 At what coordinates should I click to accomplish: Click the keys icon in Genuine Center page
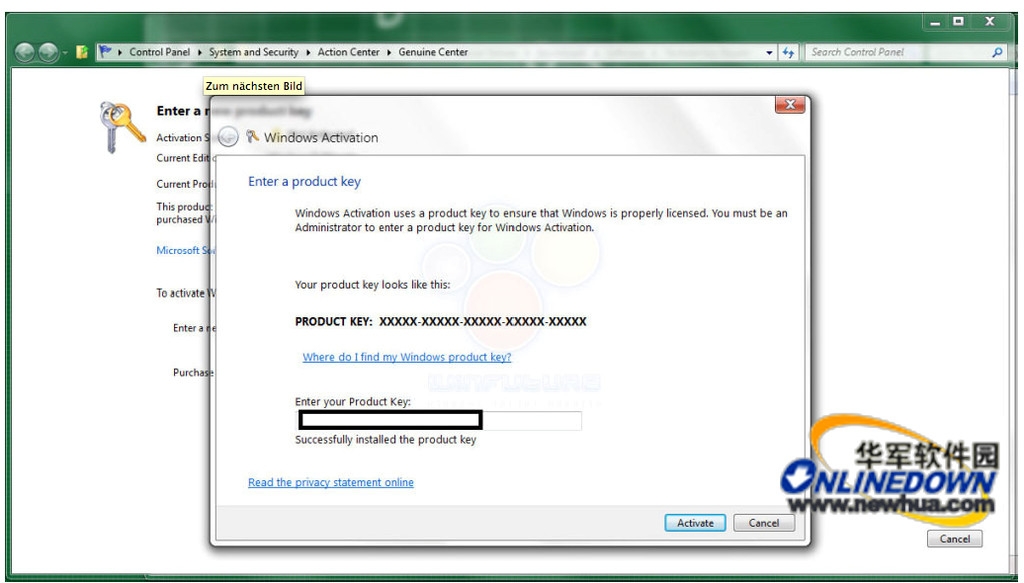click(x=122, y=126)
